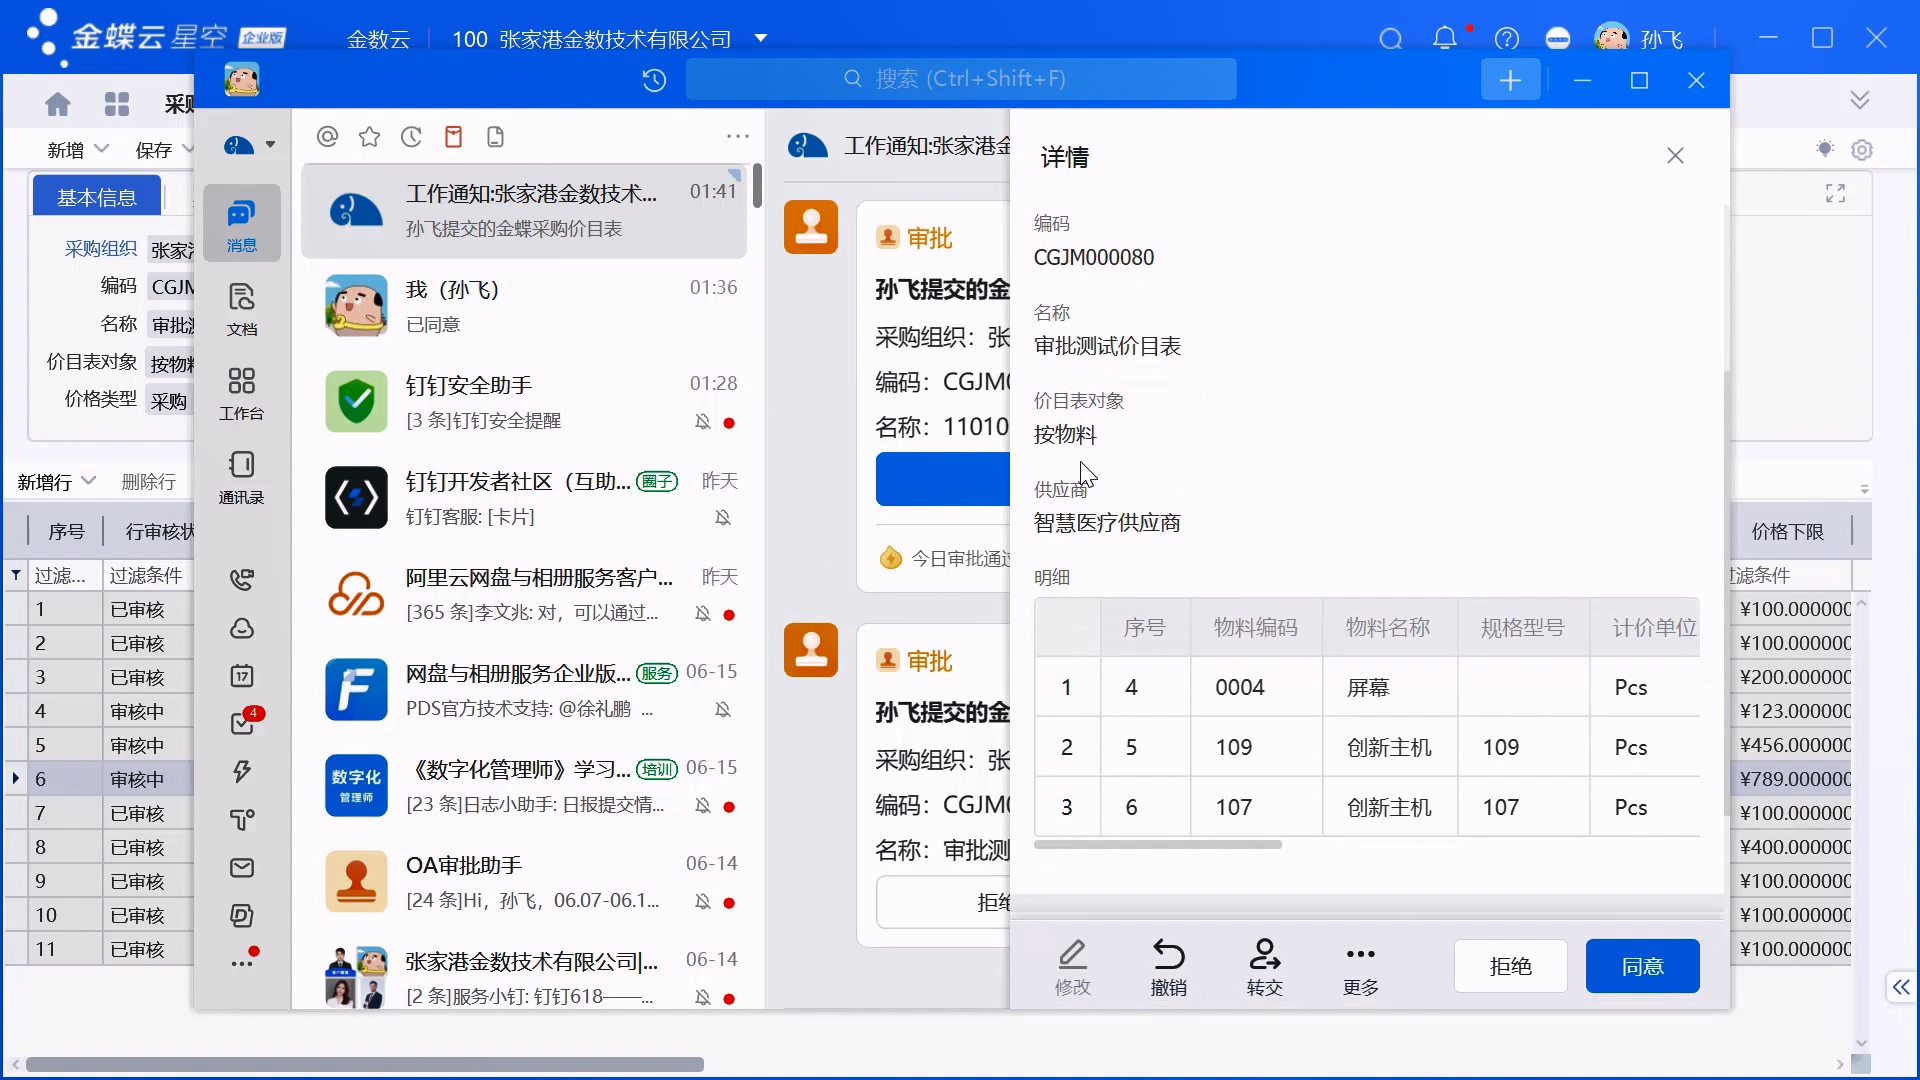Click the star favorites filter icon

pos(369,137)
